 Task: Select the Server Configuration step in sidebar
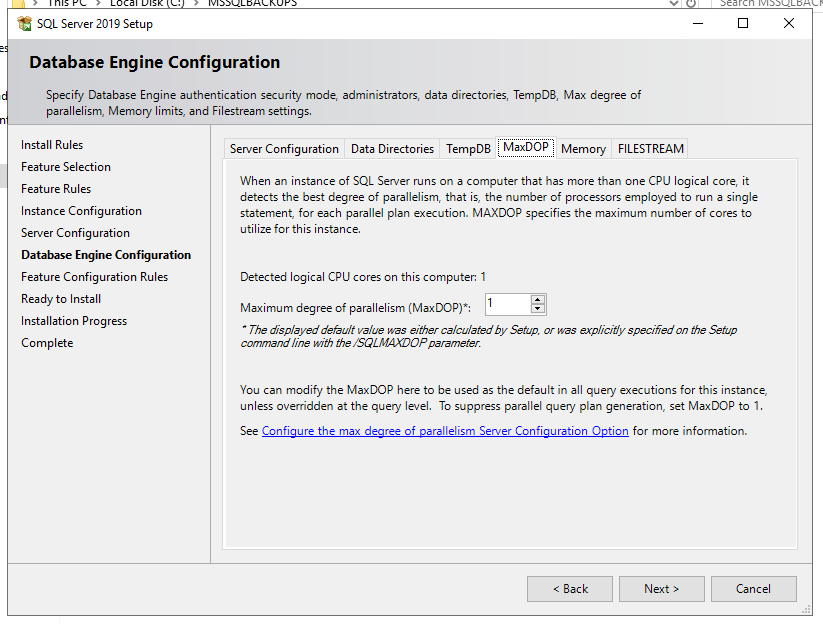pos(76,233)
